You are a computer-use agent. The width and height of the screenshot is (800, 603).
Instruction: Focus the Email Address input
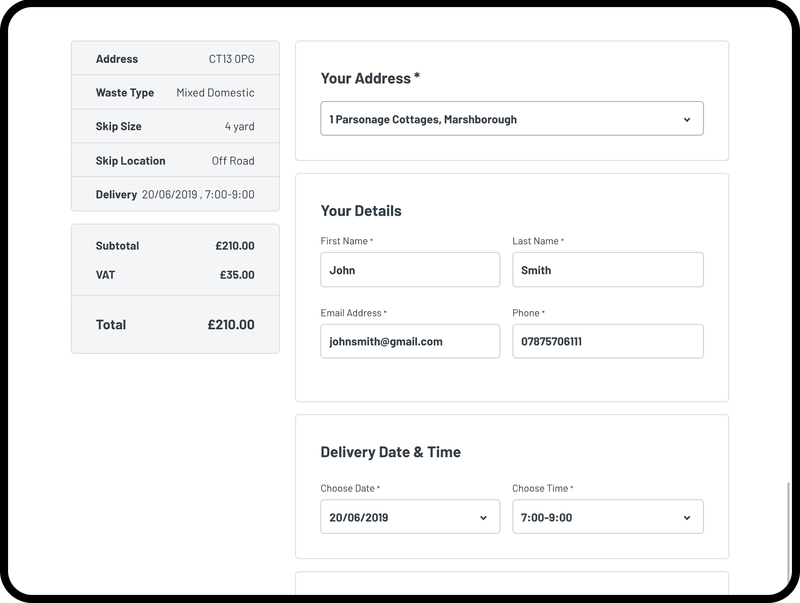coord(410,341)
